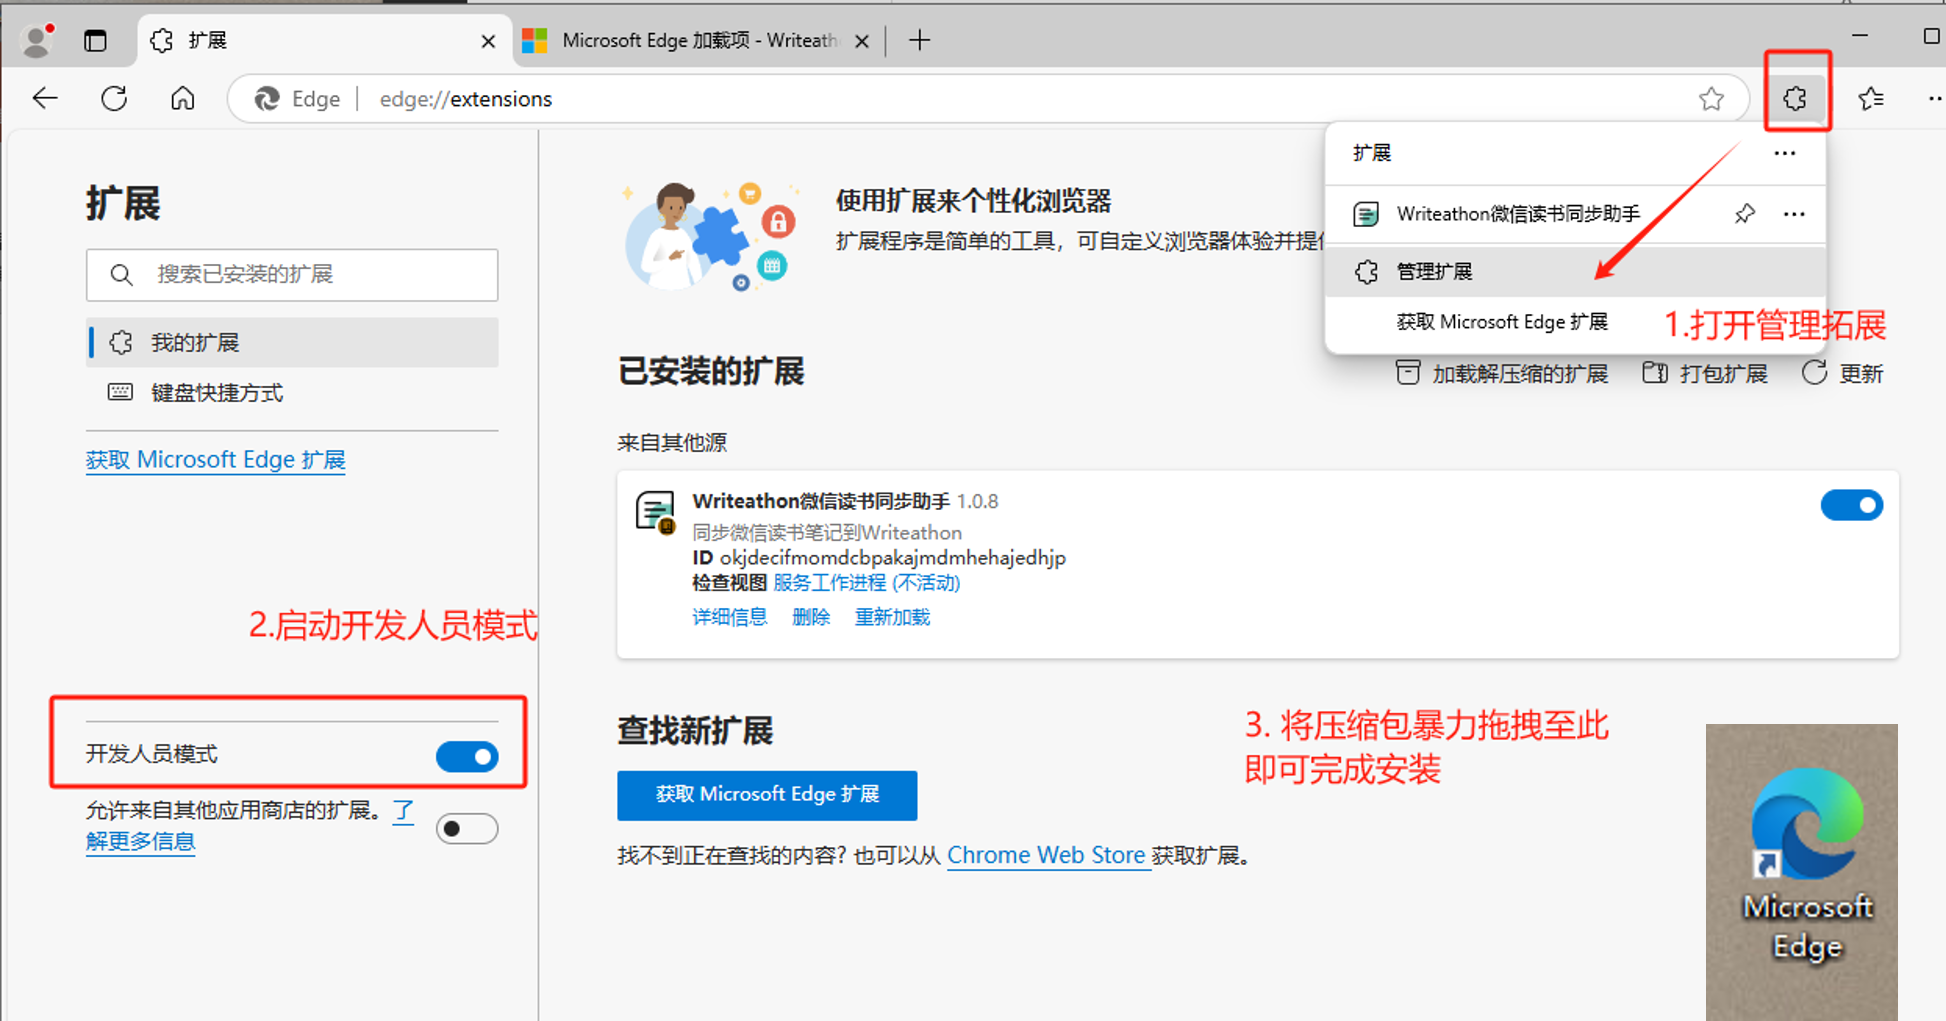Click 打包扩展 button

(1705, 374)
